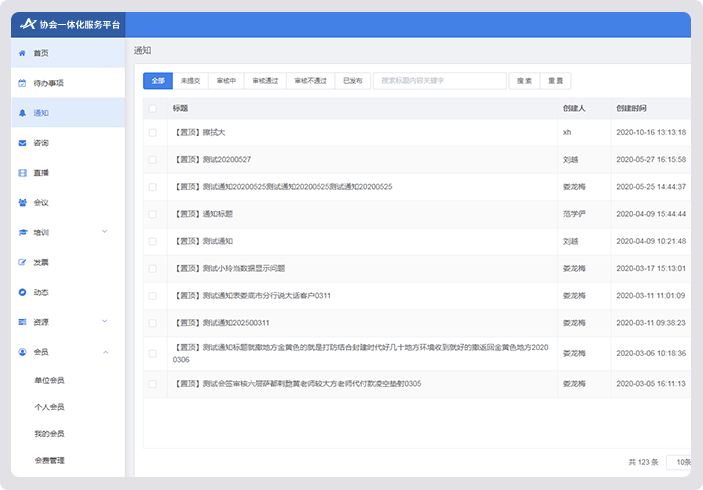Click the 直播 film icon
Image resolution: width=703 pixels, height=490 pixels.
pyautogui.click(x=22, y=173)
